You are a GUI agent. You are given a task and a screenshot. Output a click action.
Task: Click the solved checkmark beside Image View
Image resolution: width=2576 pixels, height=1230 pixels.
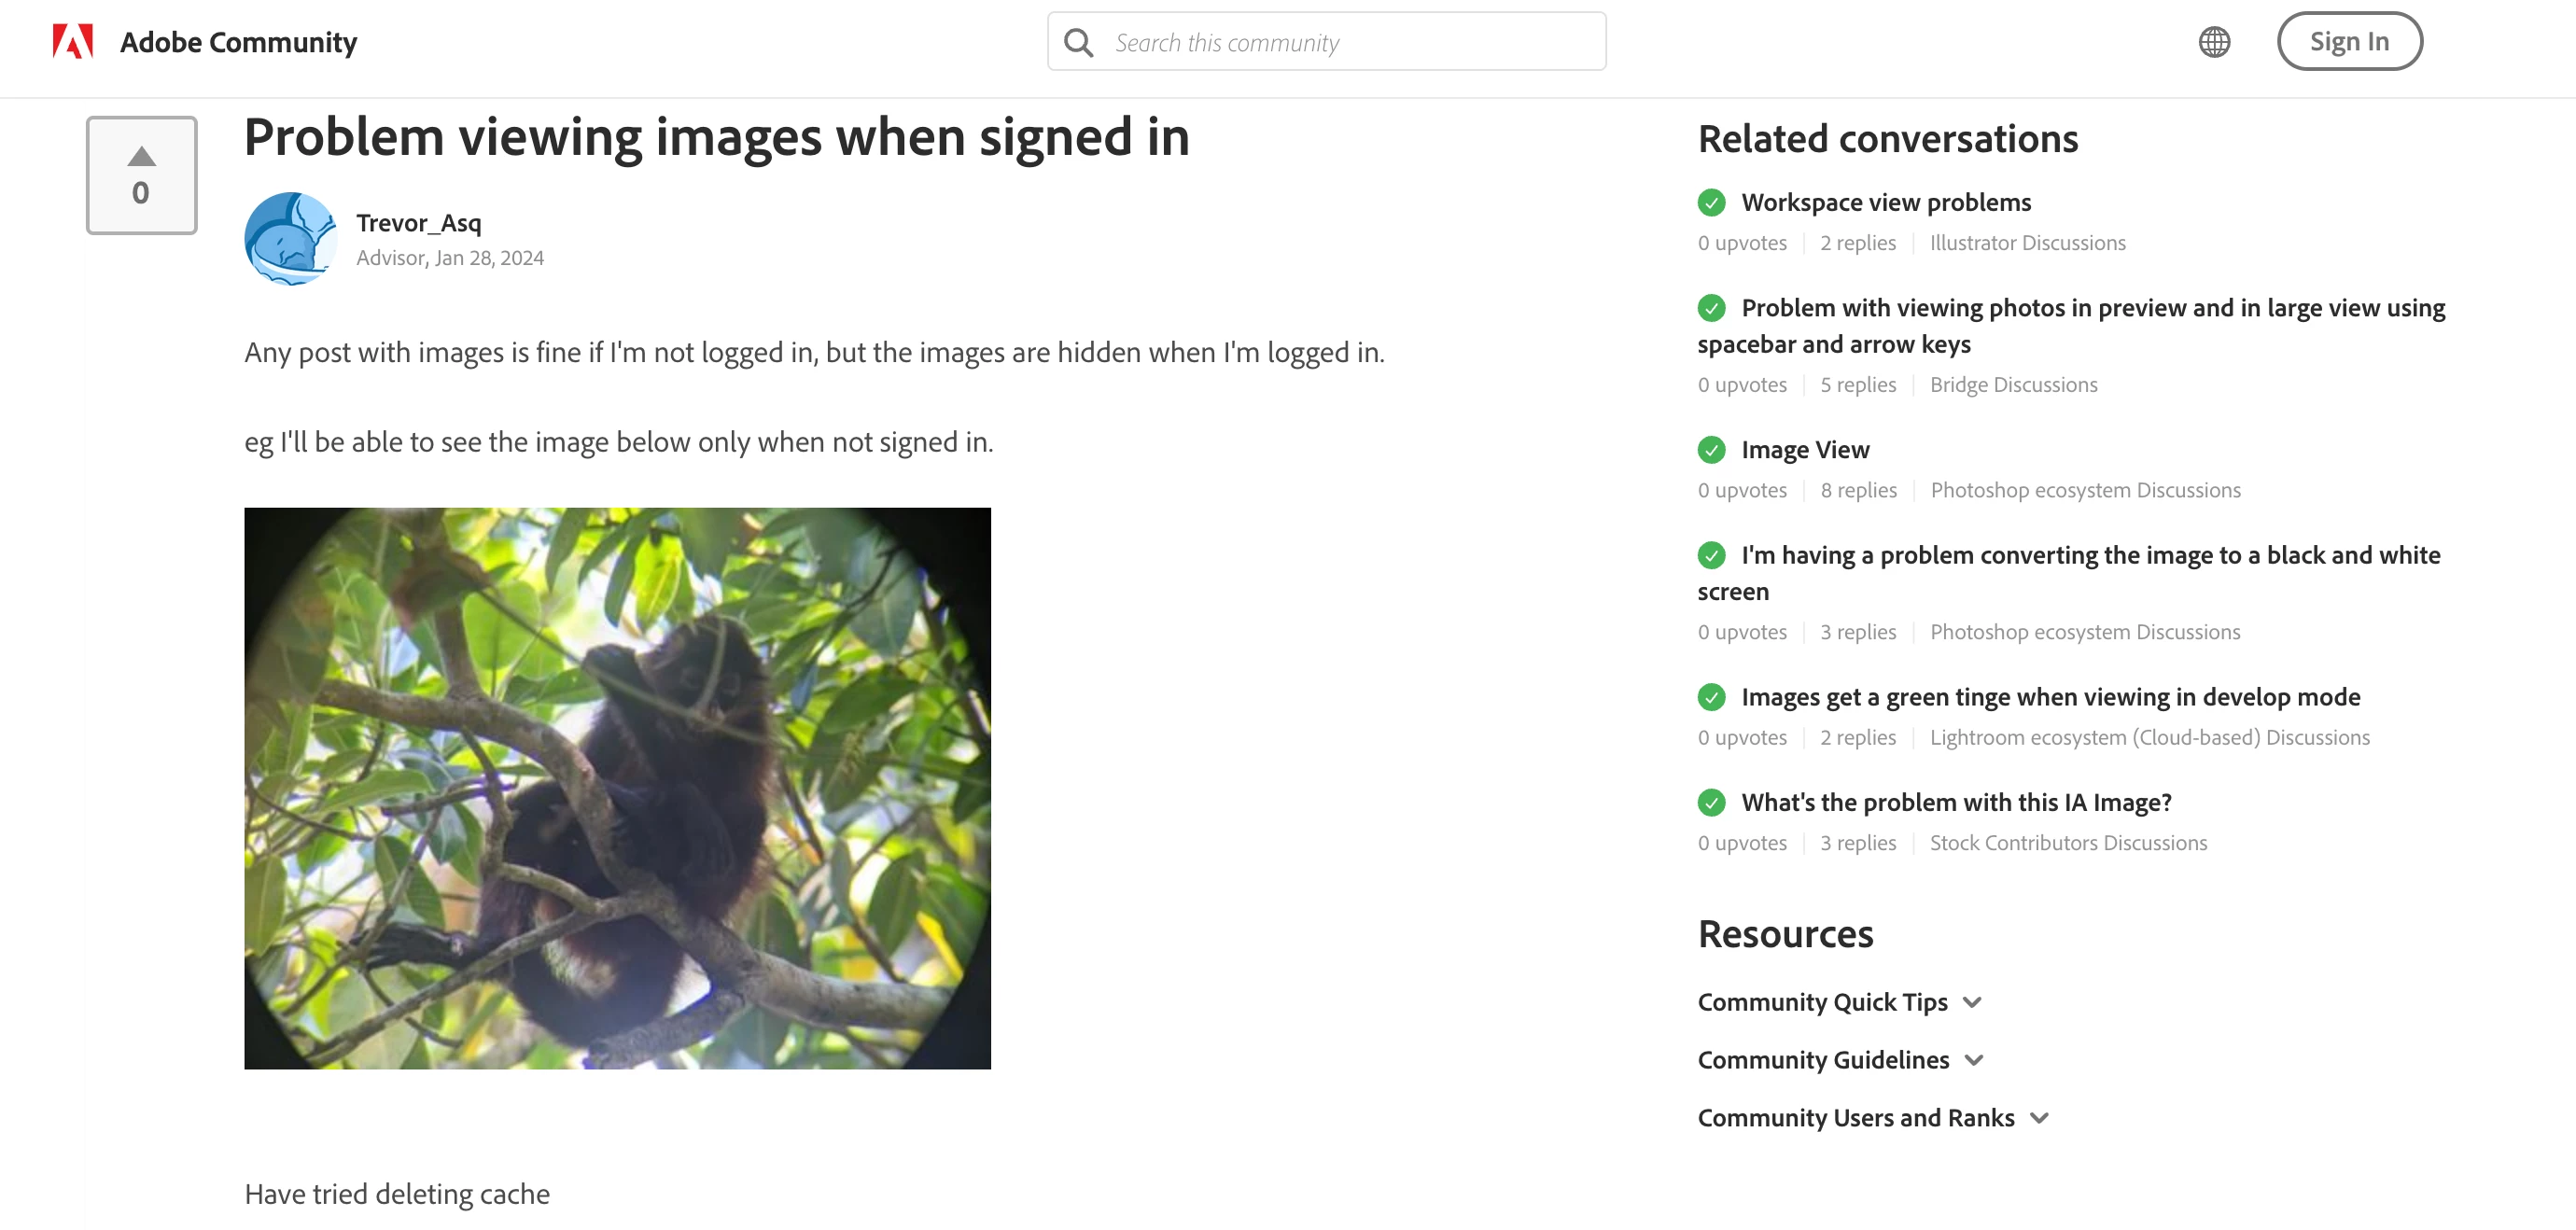(1711, 450)
